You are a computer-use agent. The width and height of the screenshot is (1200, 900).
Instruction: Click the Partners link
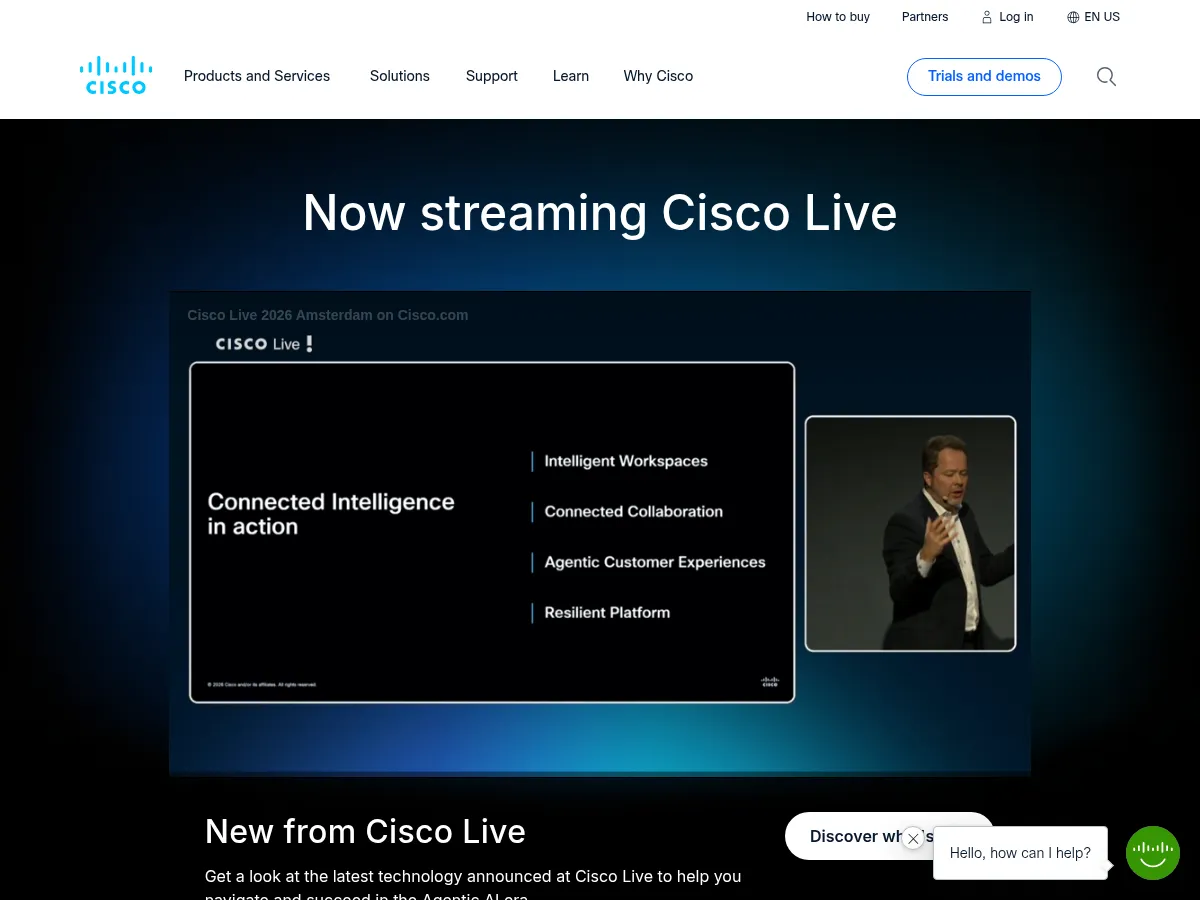tap(924, 17)
